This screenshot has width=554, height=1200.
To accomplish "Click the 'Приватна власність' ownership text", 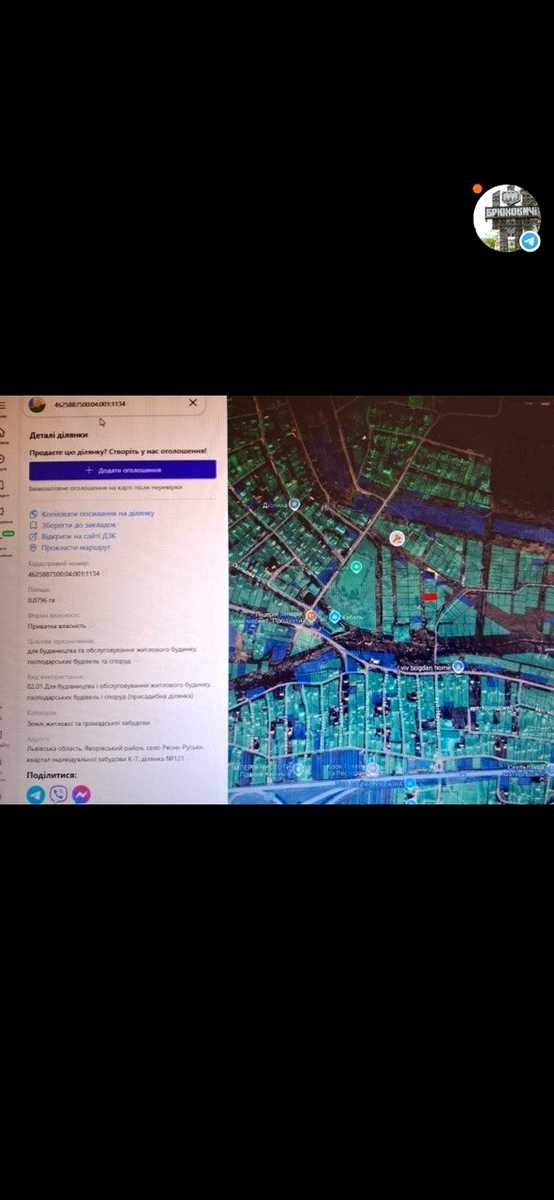I will pos(57,626).
